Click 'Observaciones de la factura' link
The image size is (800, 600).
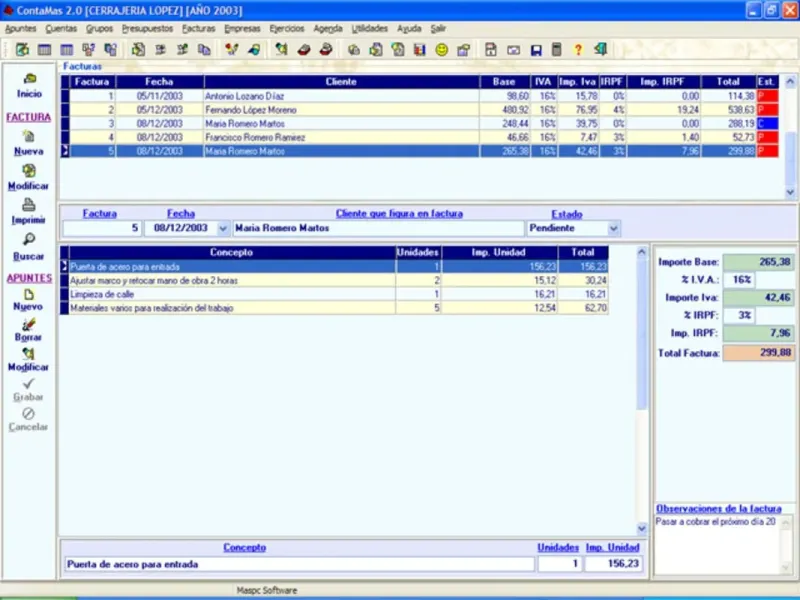click(718, 509)
